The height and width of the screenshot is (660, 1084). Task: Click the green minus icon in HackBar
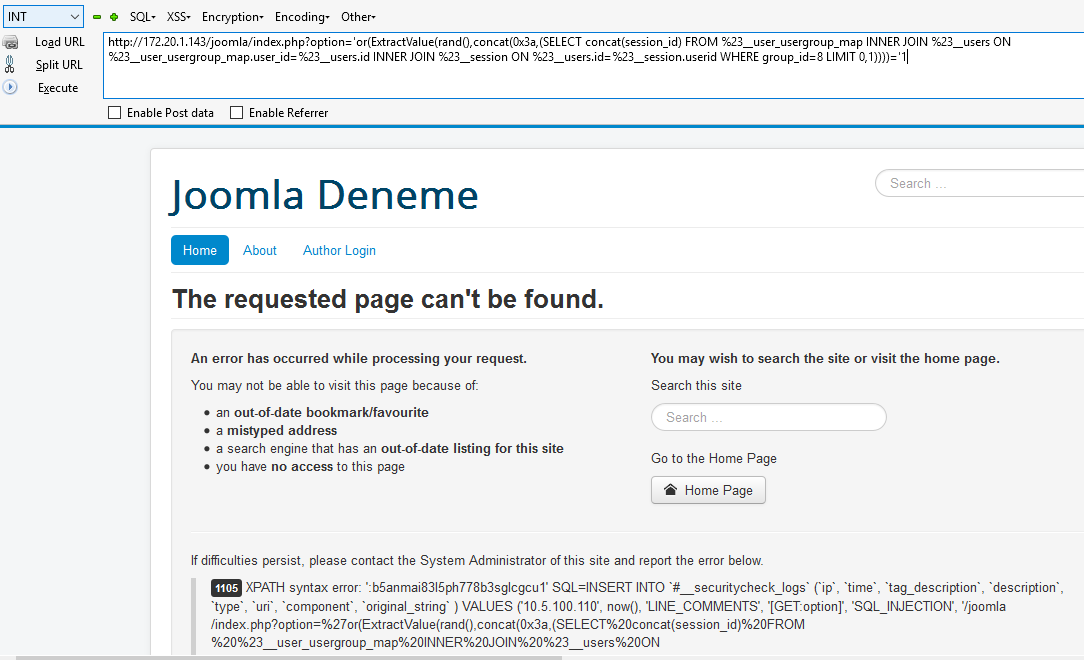click(97, 17)
